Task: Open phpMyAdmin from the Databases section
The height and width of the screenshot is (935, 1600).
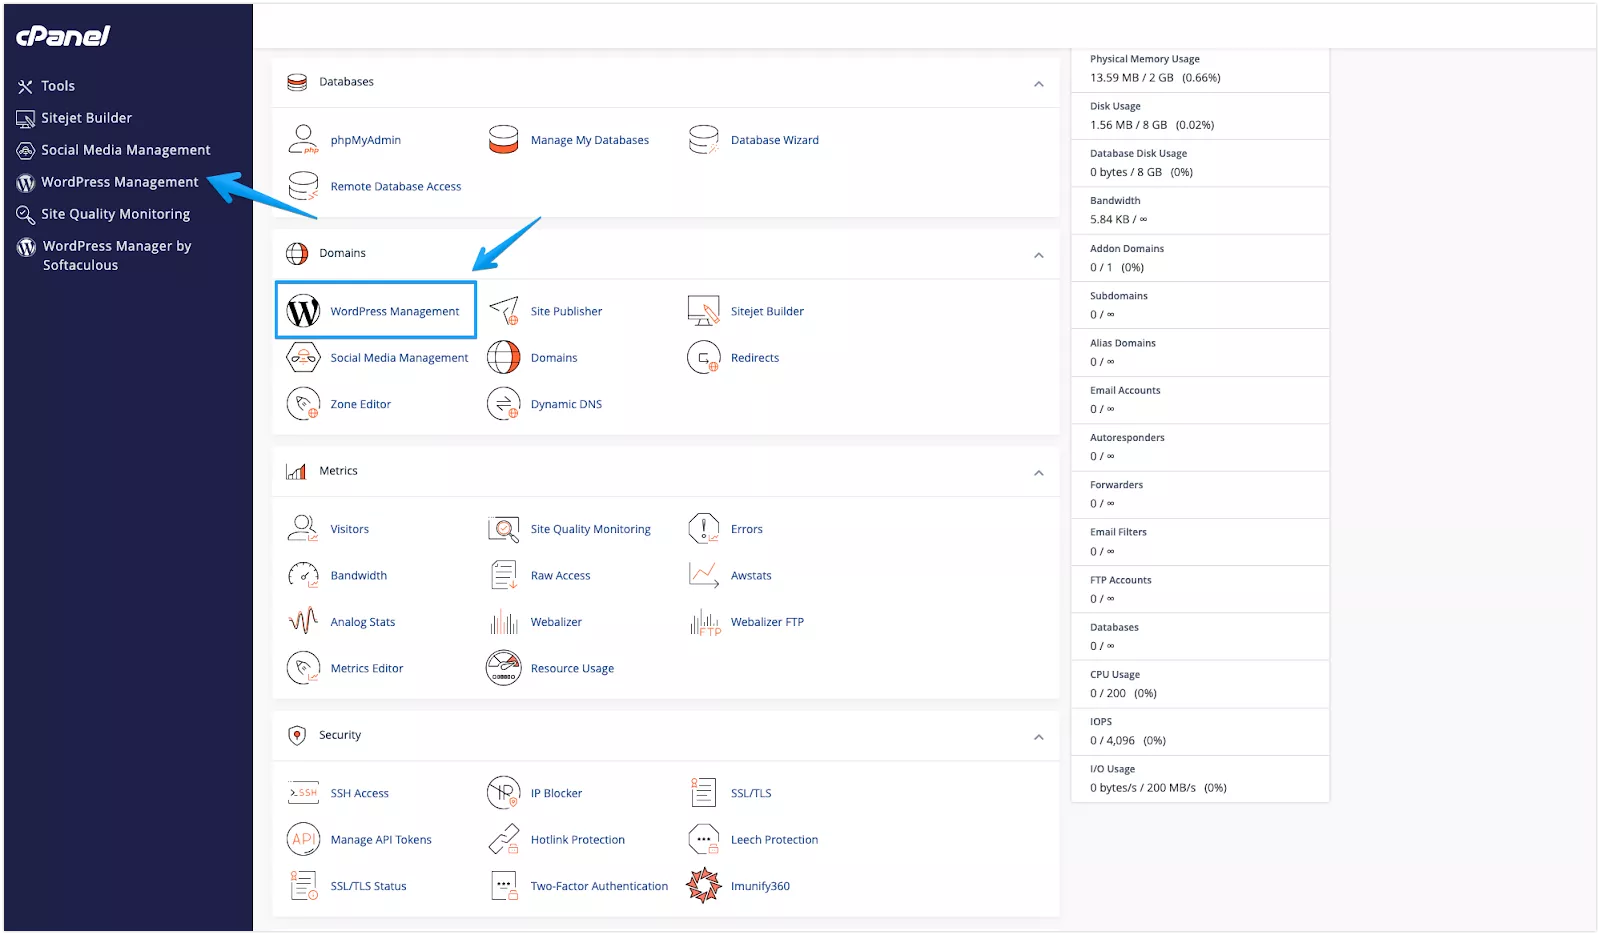Action: tap(365, 140)
